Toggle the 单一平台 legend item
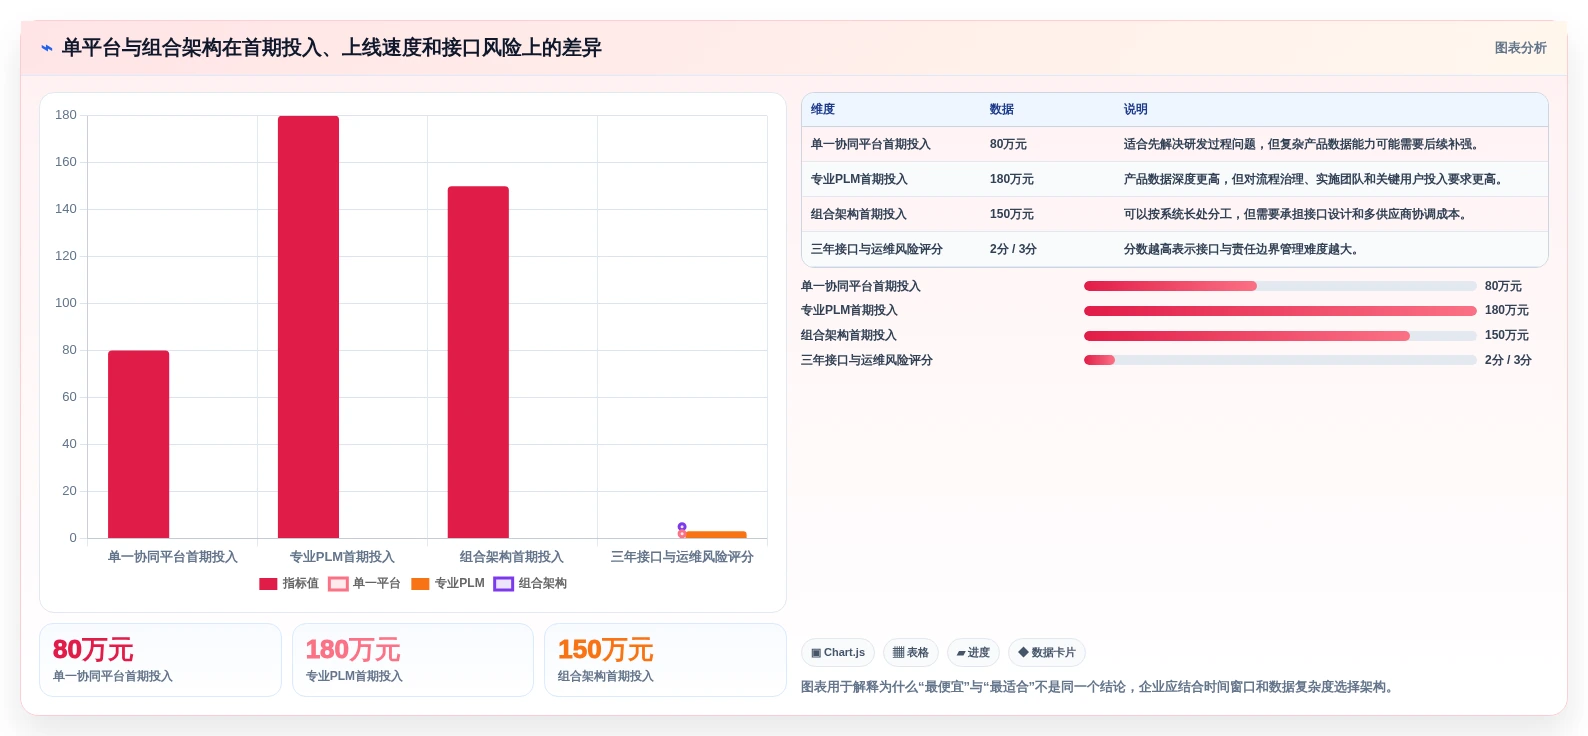This screenshot has height=736, width=1588. 364,584
